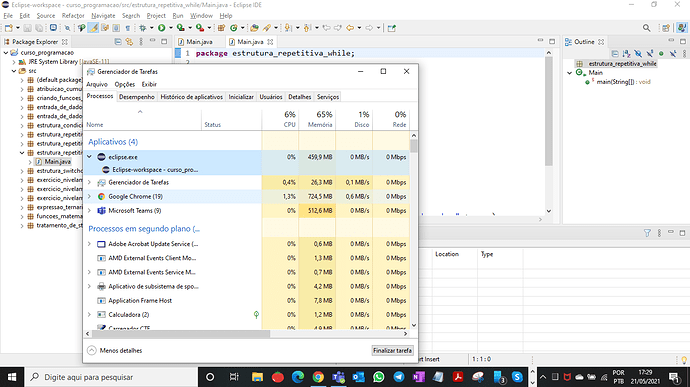Collapse the Main class node in Outline
The height and width of the screenshot is (387, 690).
click(x=569, y=73)
